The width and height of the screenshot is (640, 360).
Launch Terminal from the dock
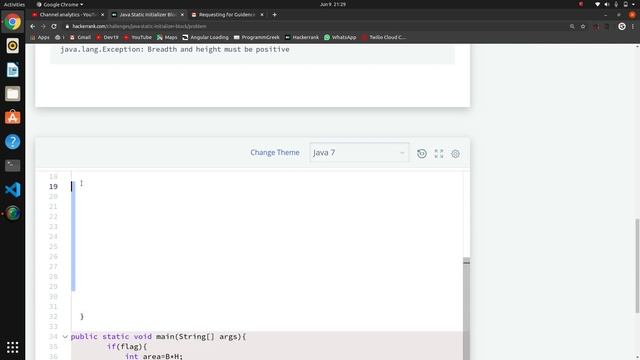point(13,165)
